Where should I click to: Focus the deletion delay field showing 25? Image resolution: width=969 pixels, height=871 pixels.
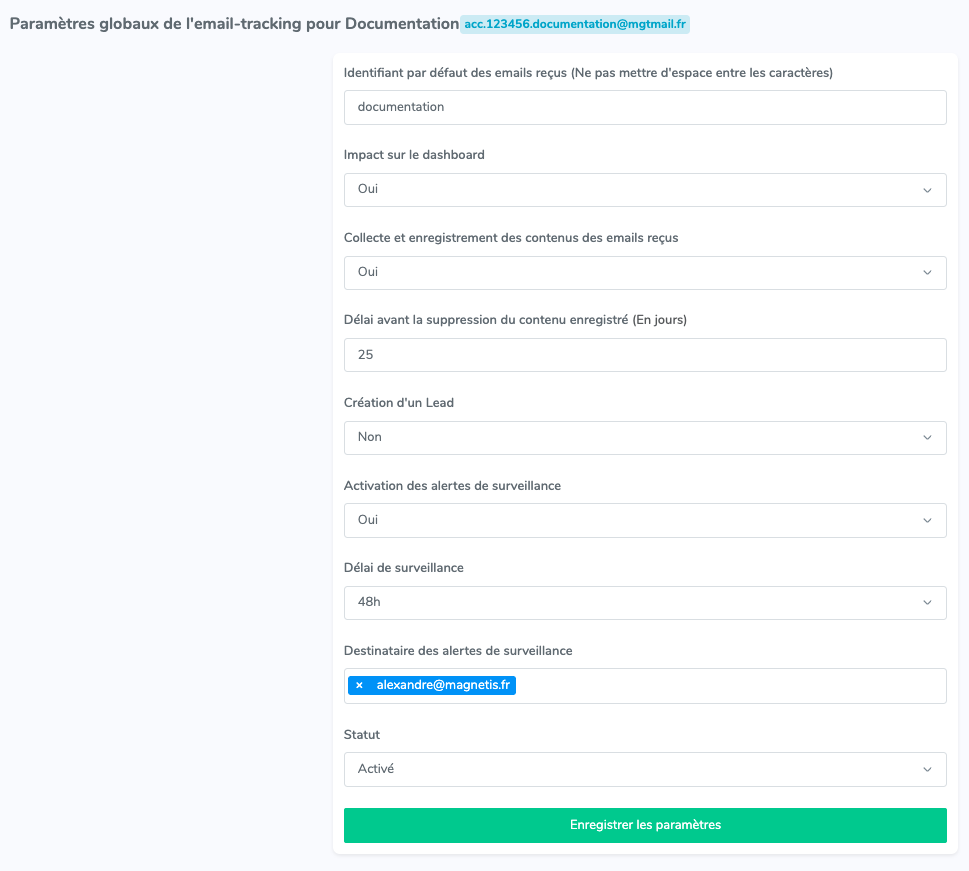[x=645, y=355]
